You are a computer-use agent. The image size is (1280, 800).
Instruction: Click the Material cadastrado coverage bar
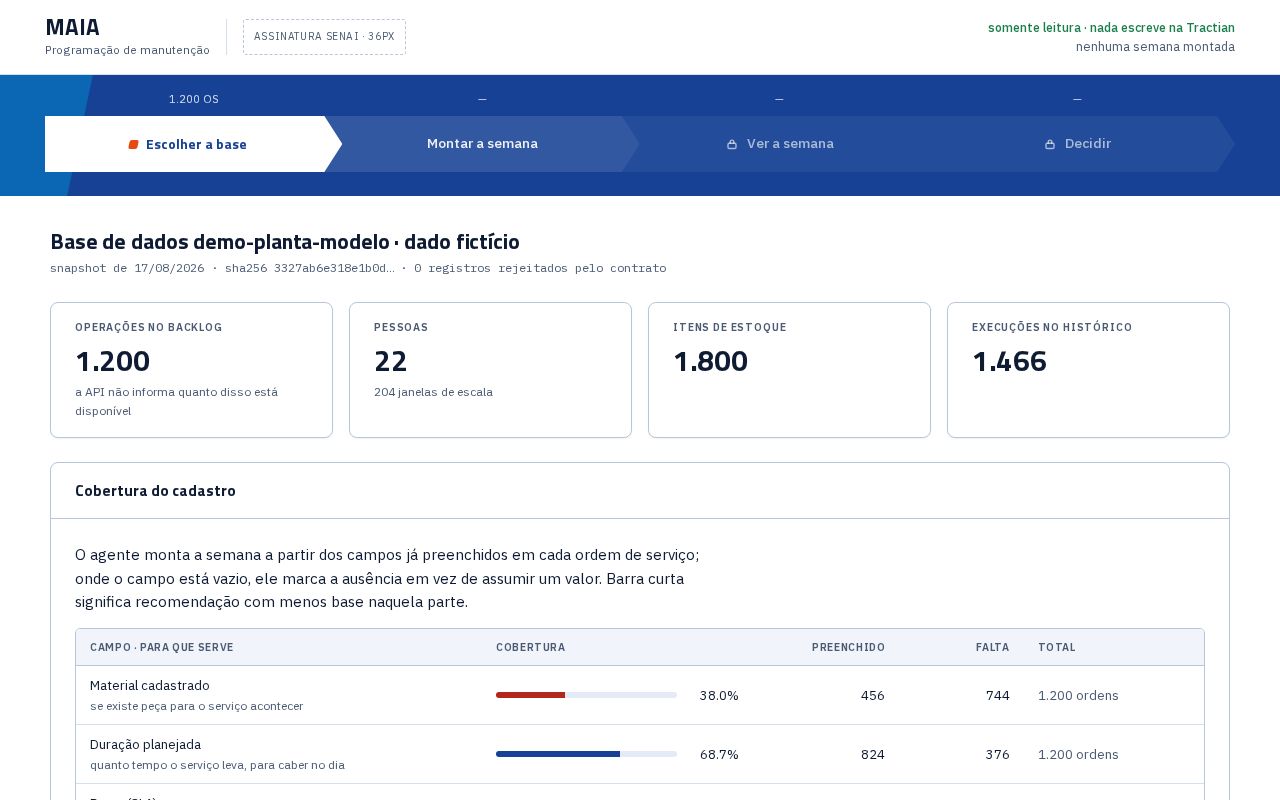tap(586, 695)
